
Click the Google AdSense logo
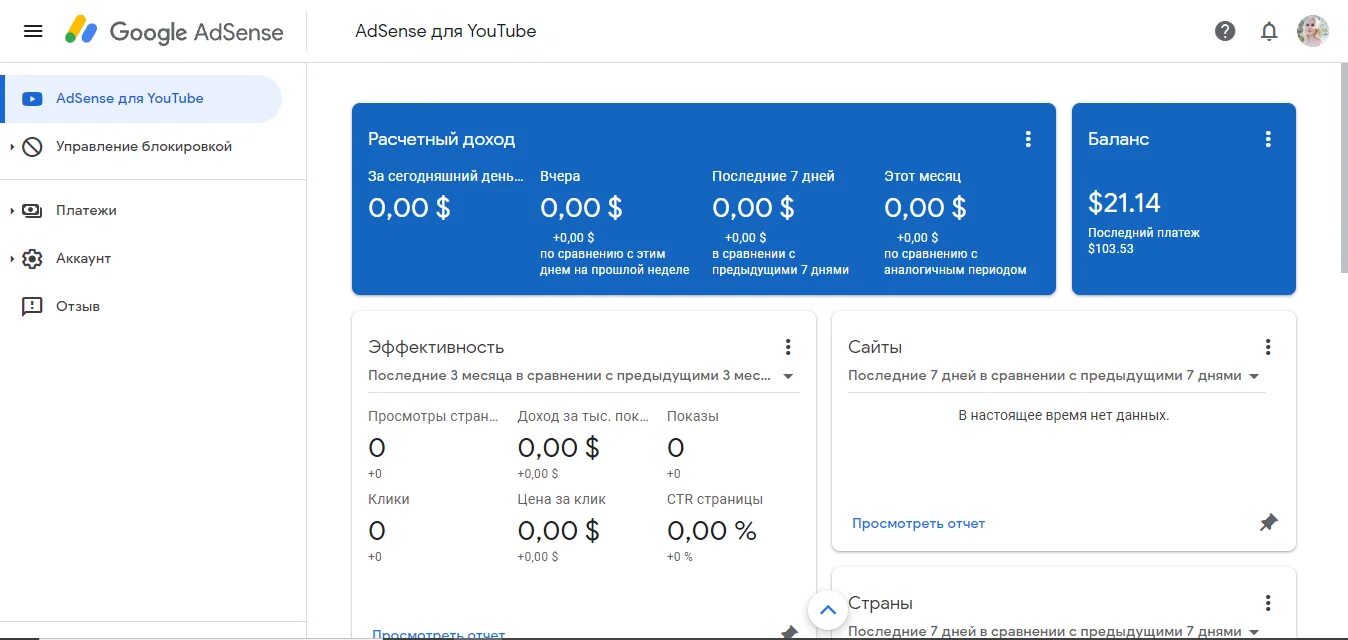pyautogui.click(x=175, y=31)
